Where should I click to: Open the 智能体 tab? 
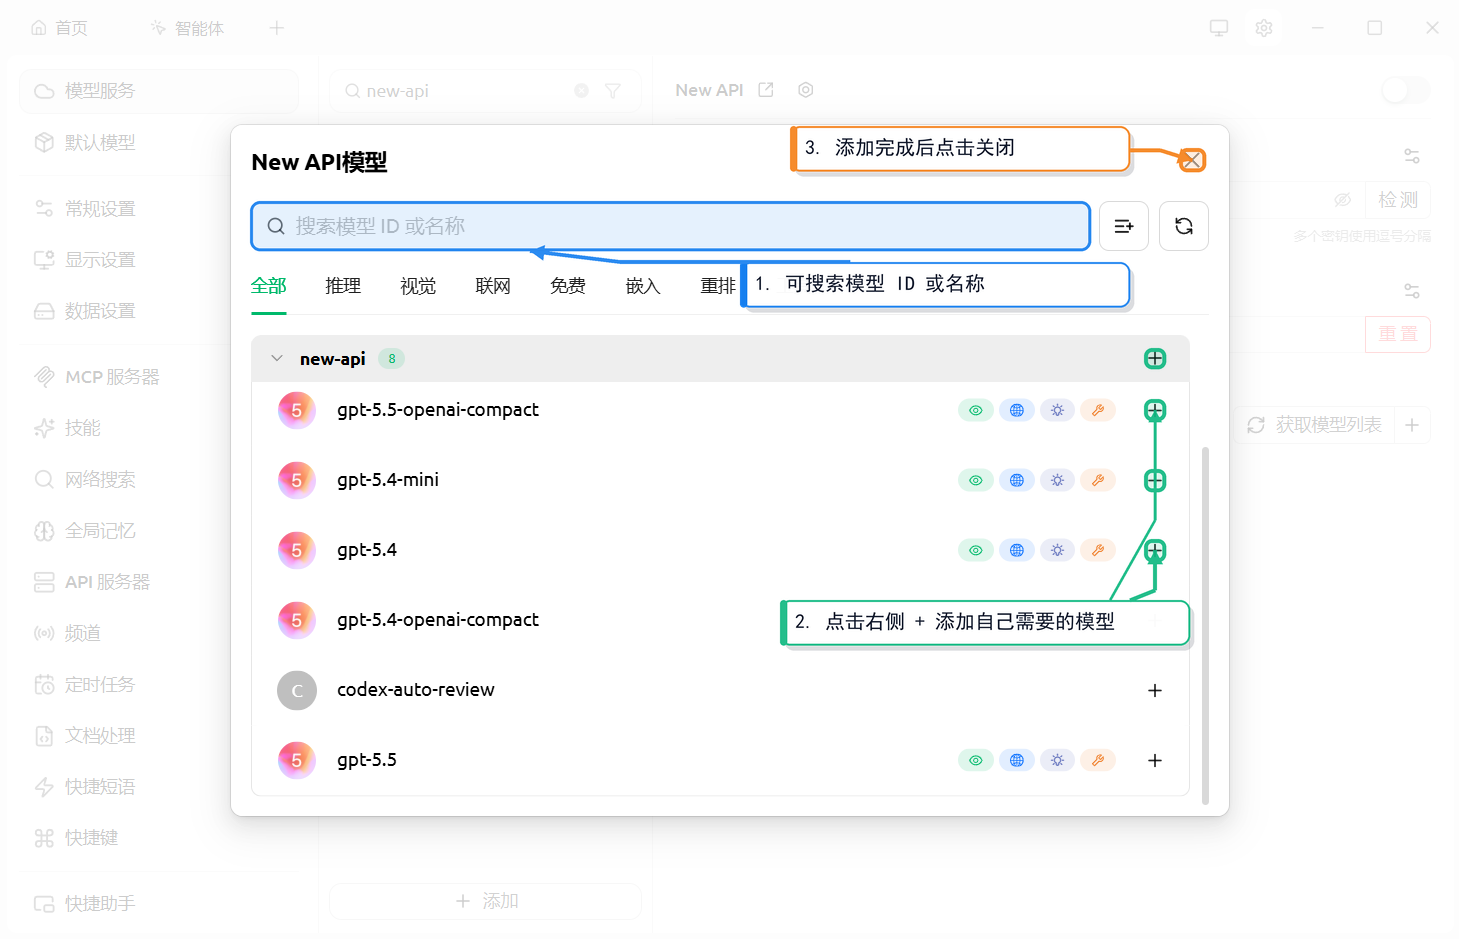[187, 28]
